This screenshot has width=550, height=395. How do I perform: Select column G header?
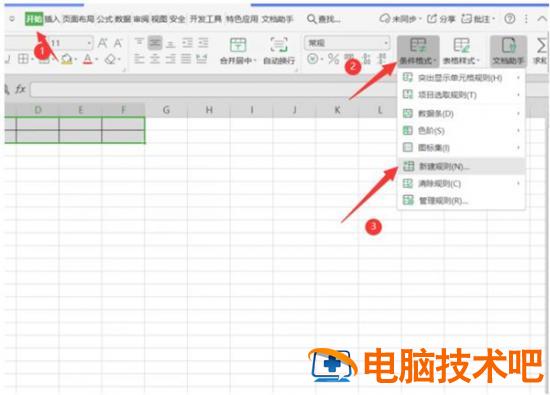[166, 110]
